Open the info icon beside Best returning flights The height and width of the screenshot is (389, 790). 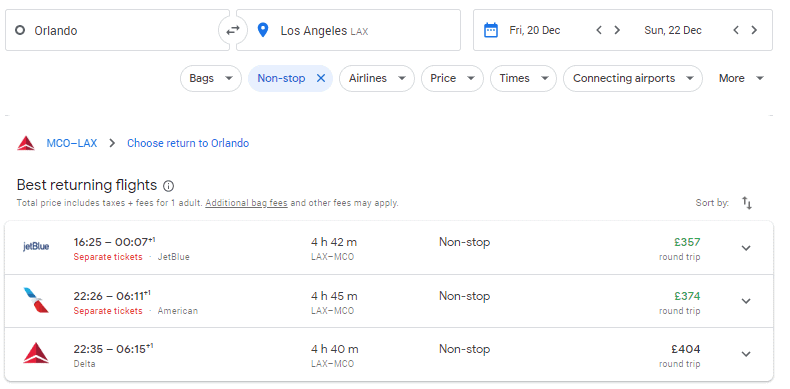coord(169,186)
